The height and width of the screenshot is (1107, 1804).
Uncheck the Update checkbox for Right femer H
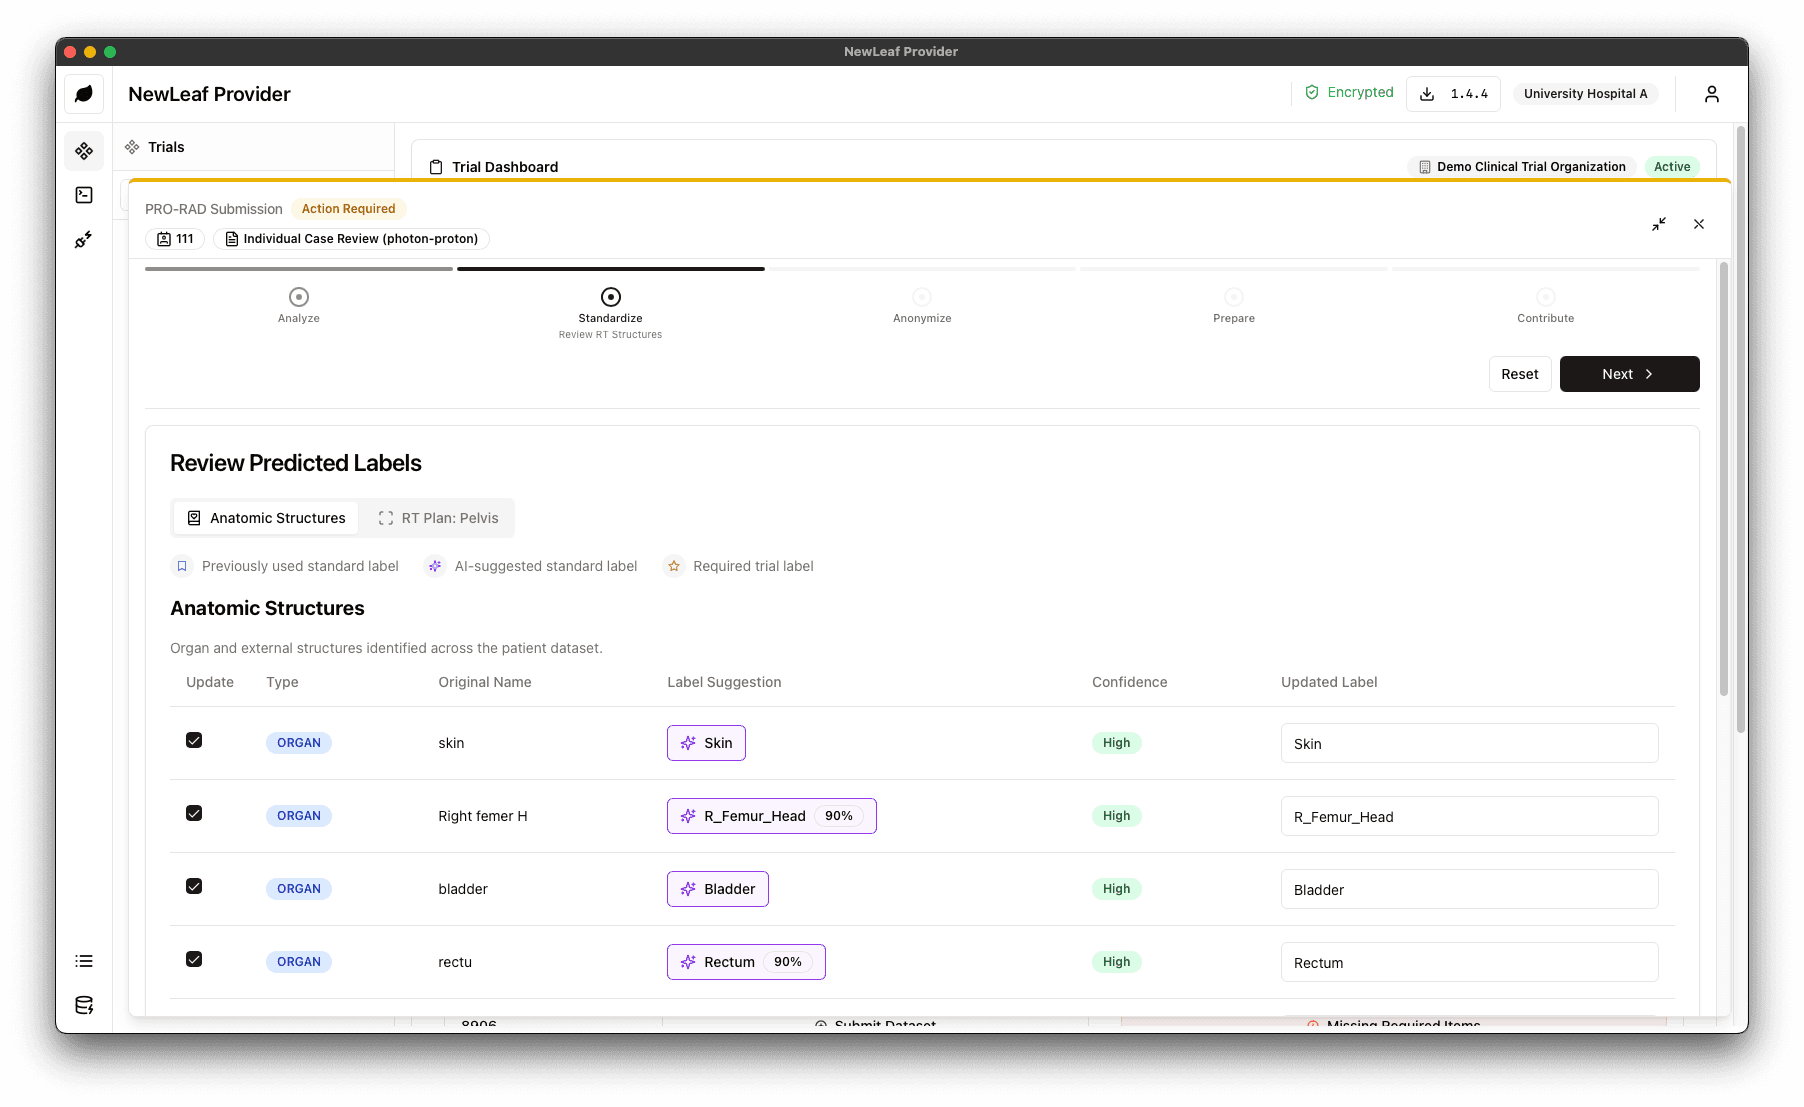click(194, 813)
